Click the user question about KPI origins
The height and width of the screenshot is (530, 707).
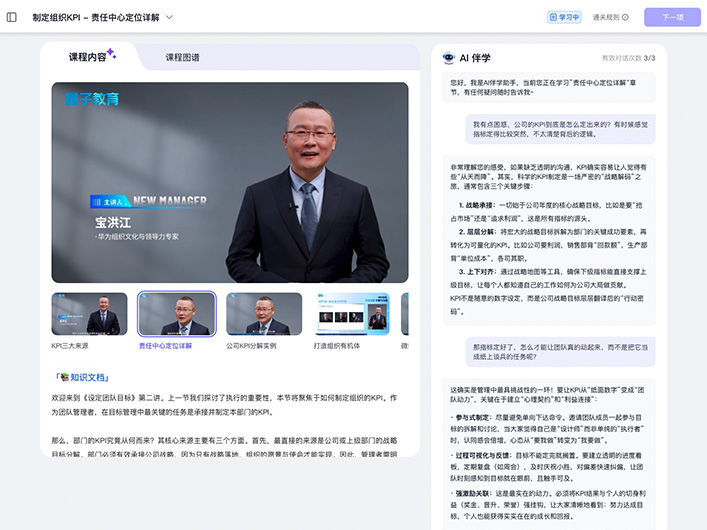click(x=560, y=129)
